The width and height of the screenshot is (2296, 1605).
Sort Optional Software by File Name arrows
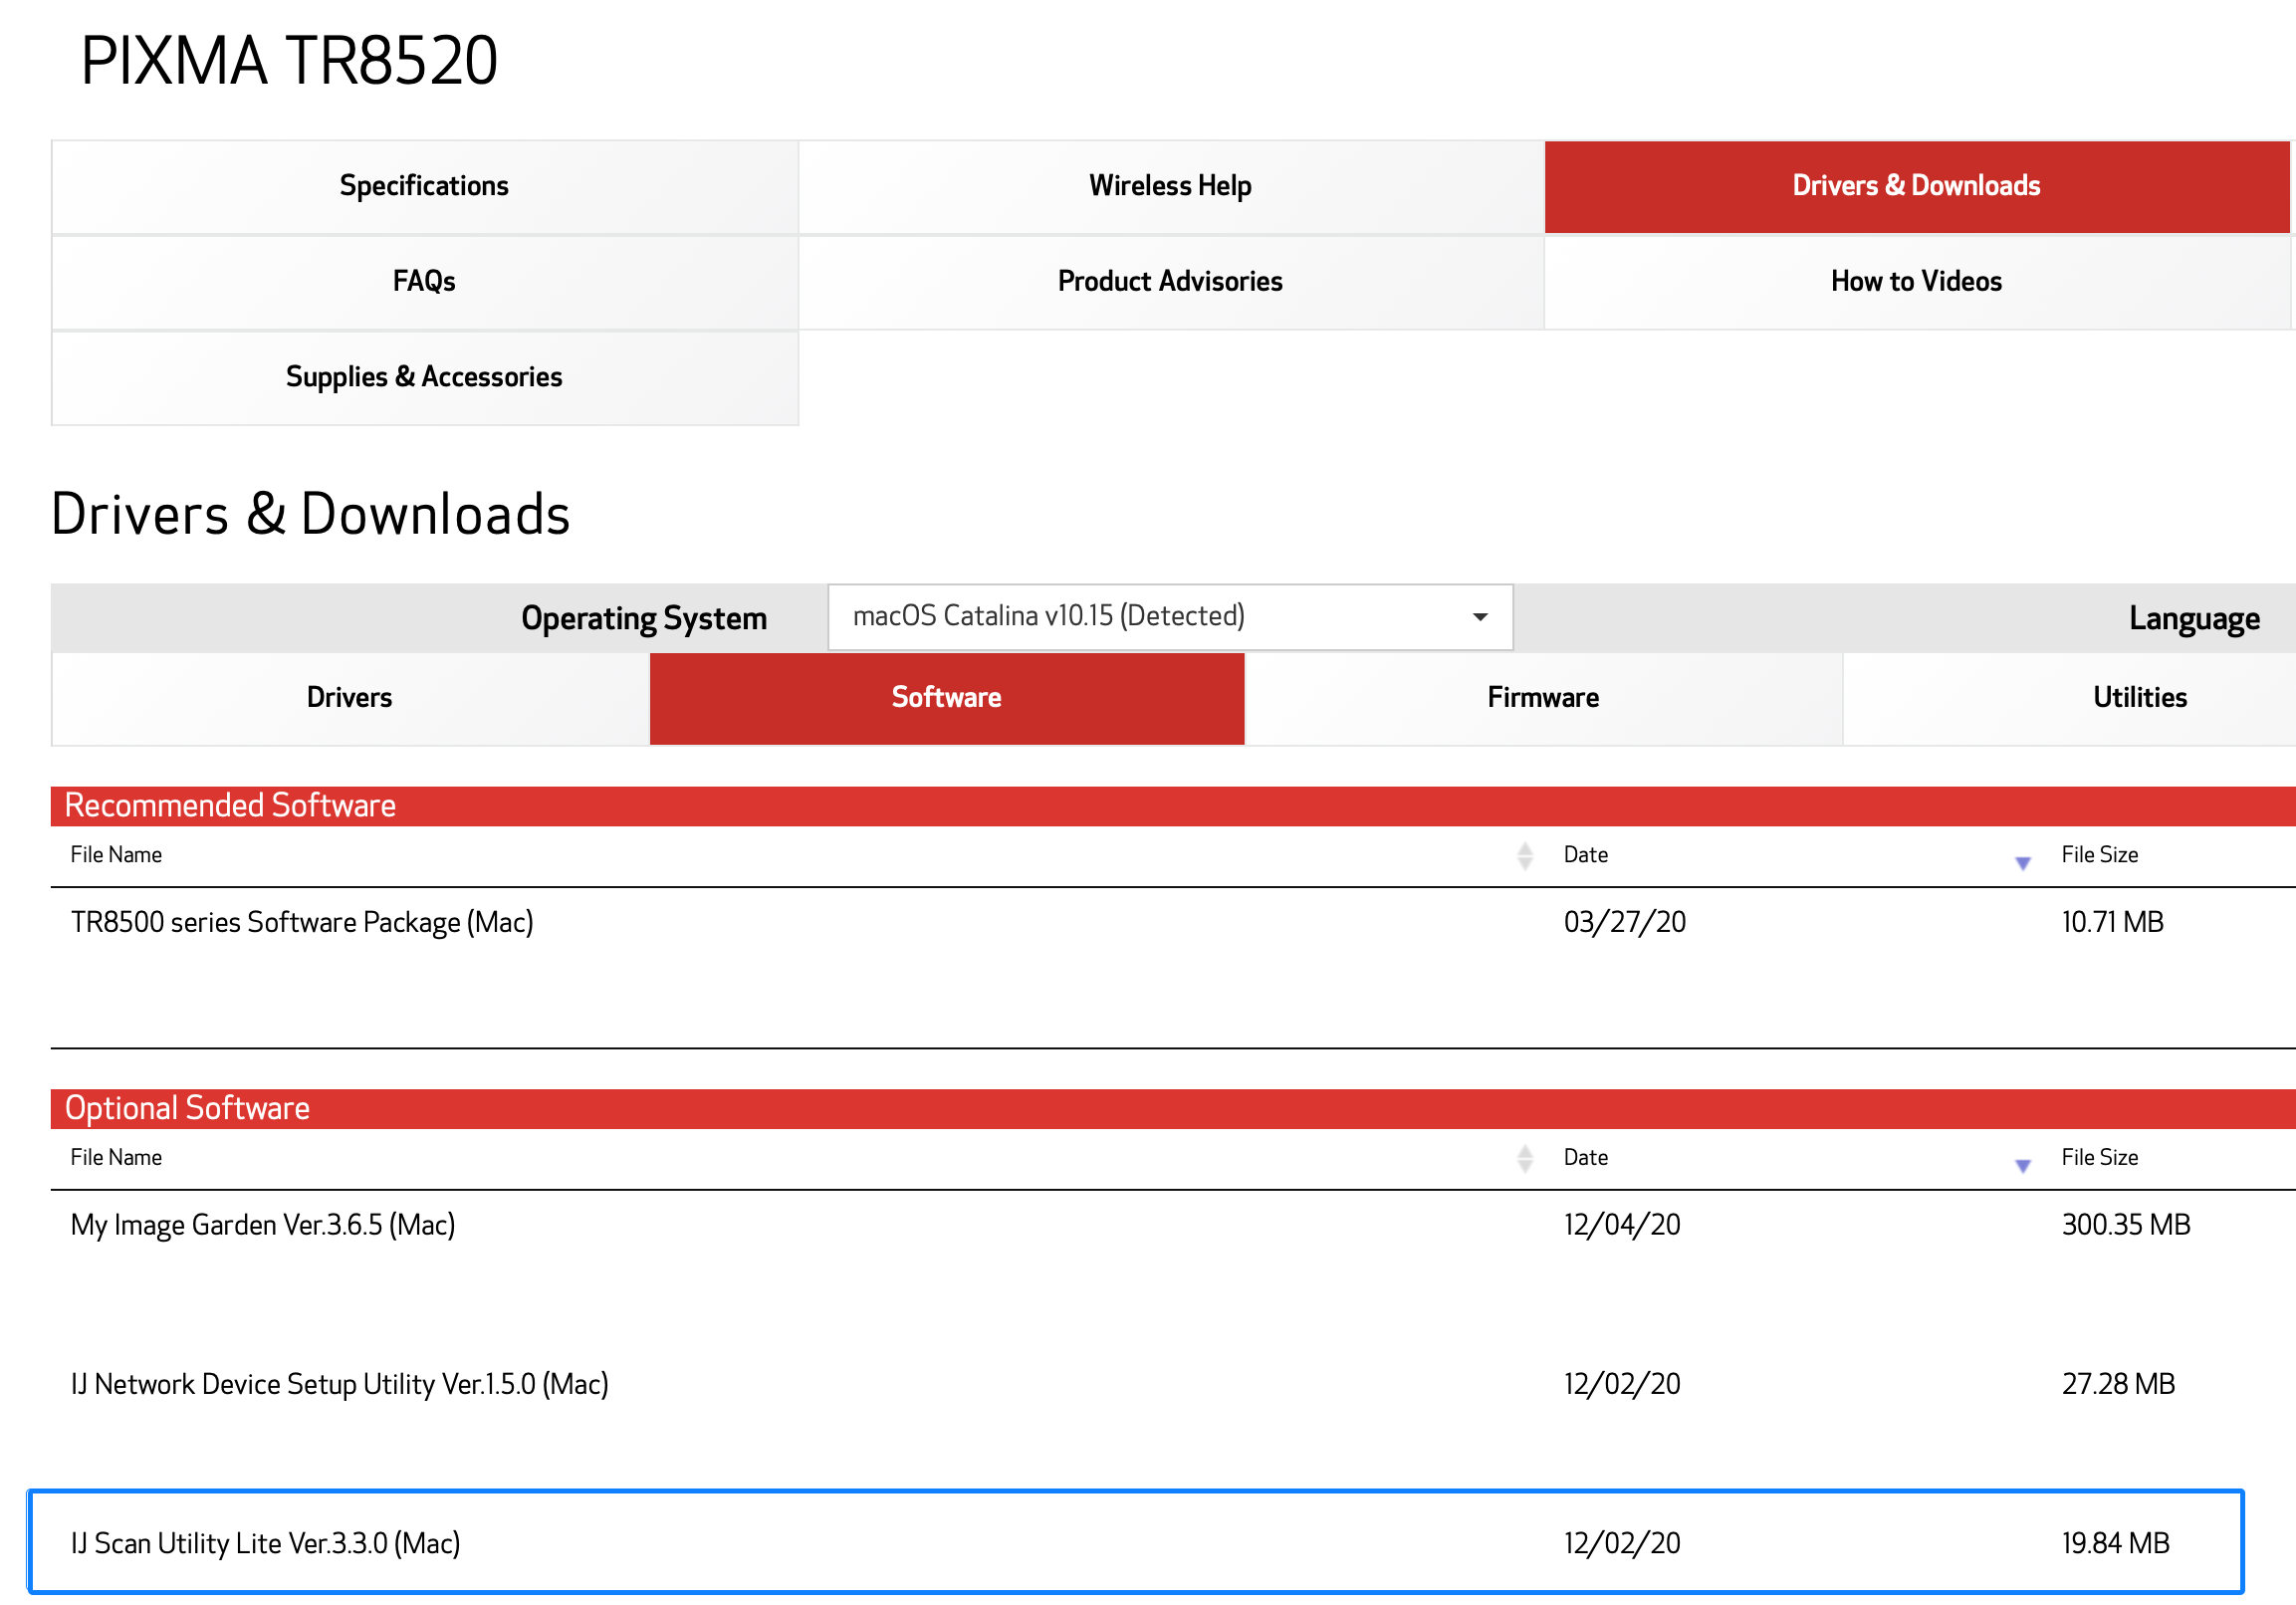[x=1524, y=1158]
